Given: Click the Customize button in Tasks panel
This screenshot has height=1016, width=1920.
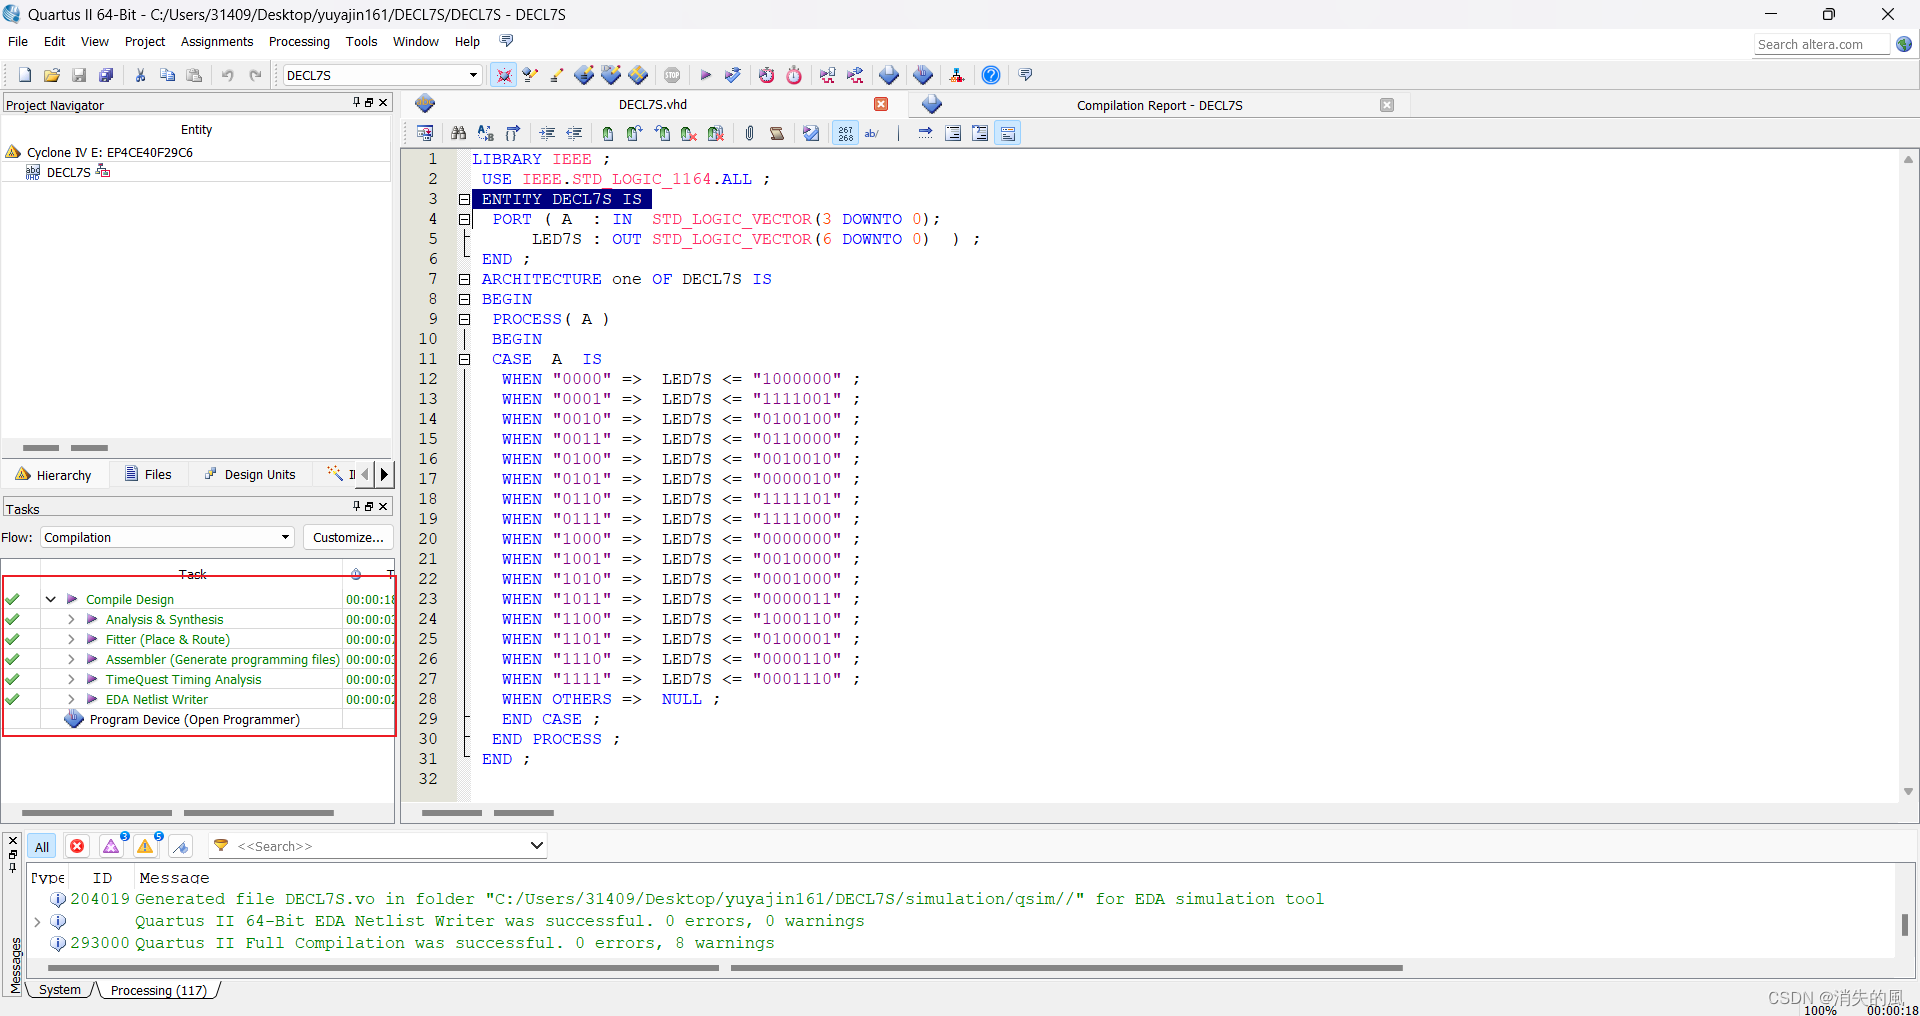Looking at the screenshot, I should point(348,537).
